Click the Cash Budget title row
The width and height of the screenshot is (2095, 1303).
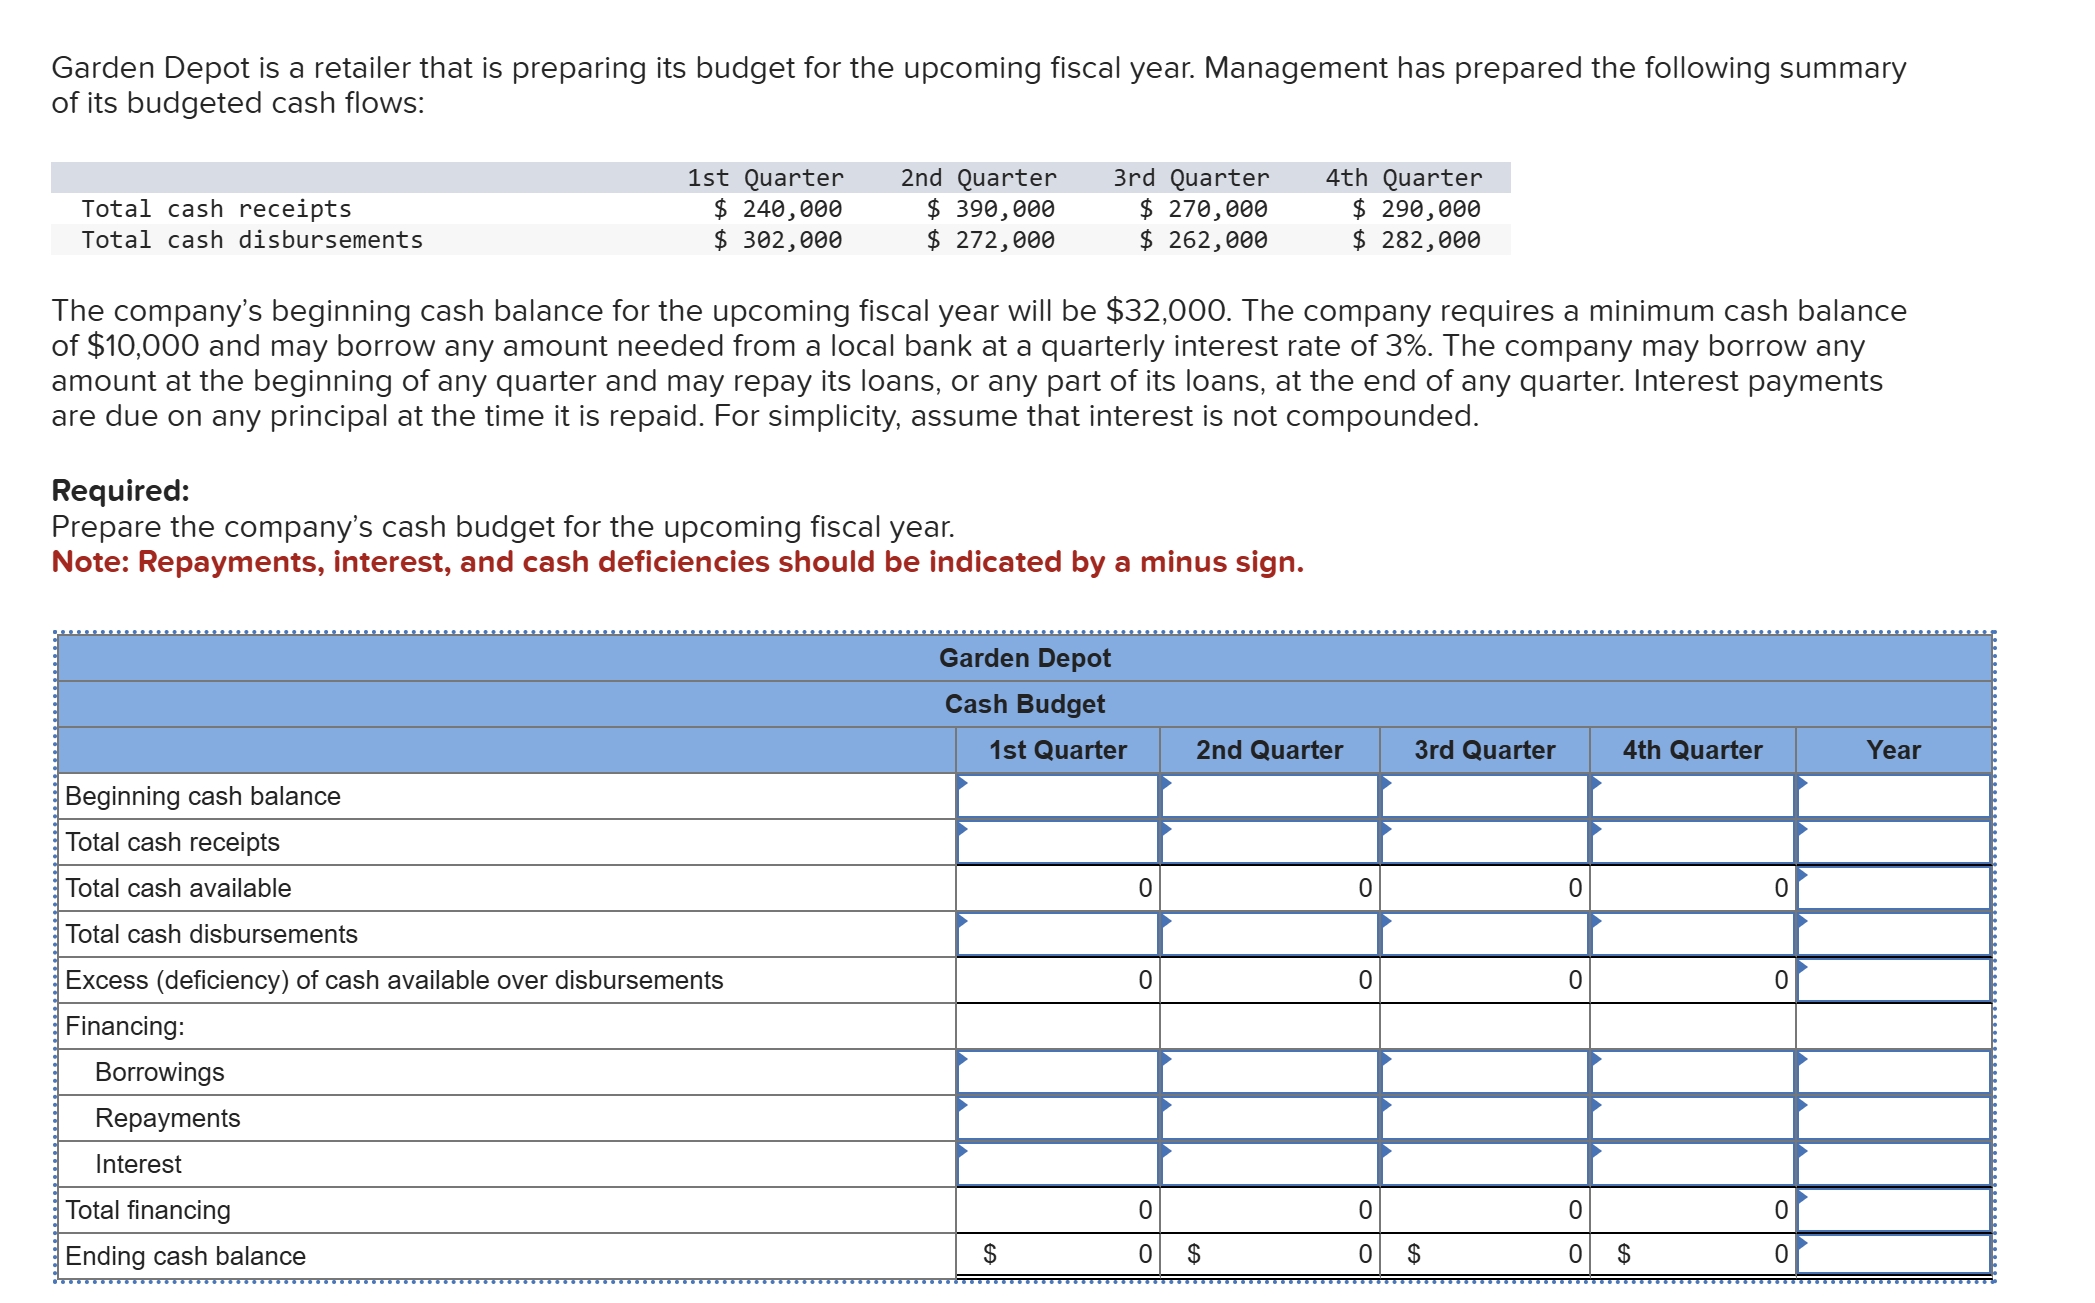pos(1024,704)
